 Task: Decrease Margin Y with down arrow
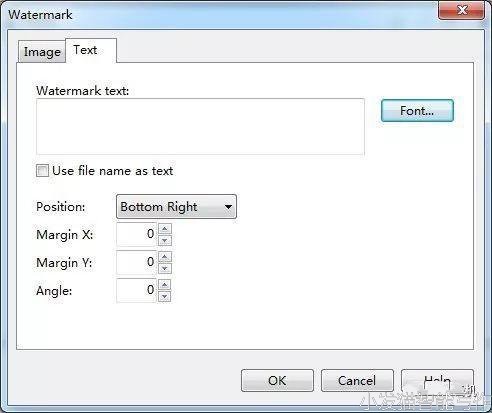coord(165,268)
